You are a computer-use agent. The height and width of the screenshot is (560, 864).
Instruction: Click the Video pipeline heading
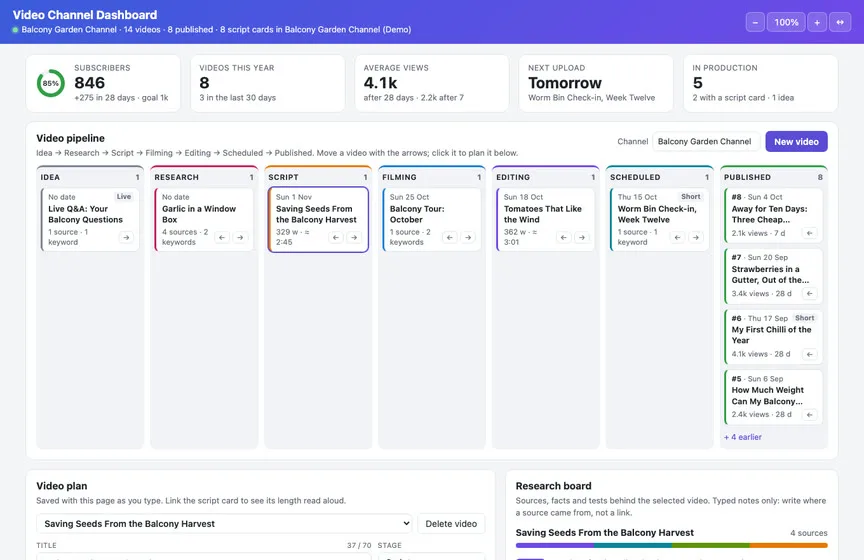71,138
